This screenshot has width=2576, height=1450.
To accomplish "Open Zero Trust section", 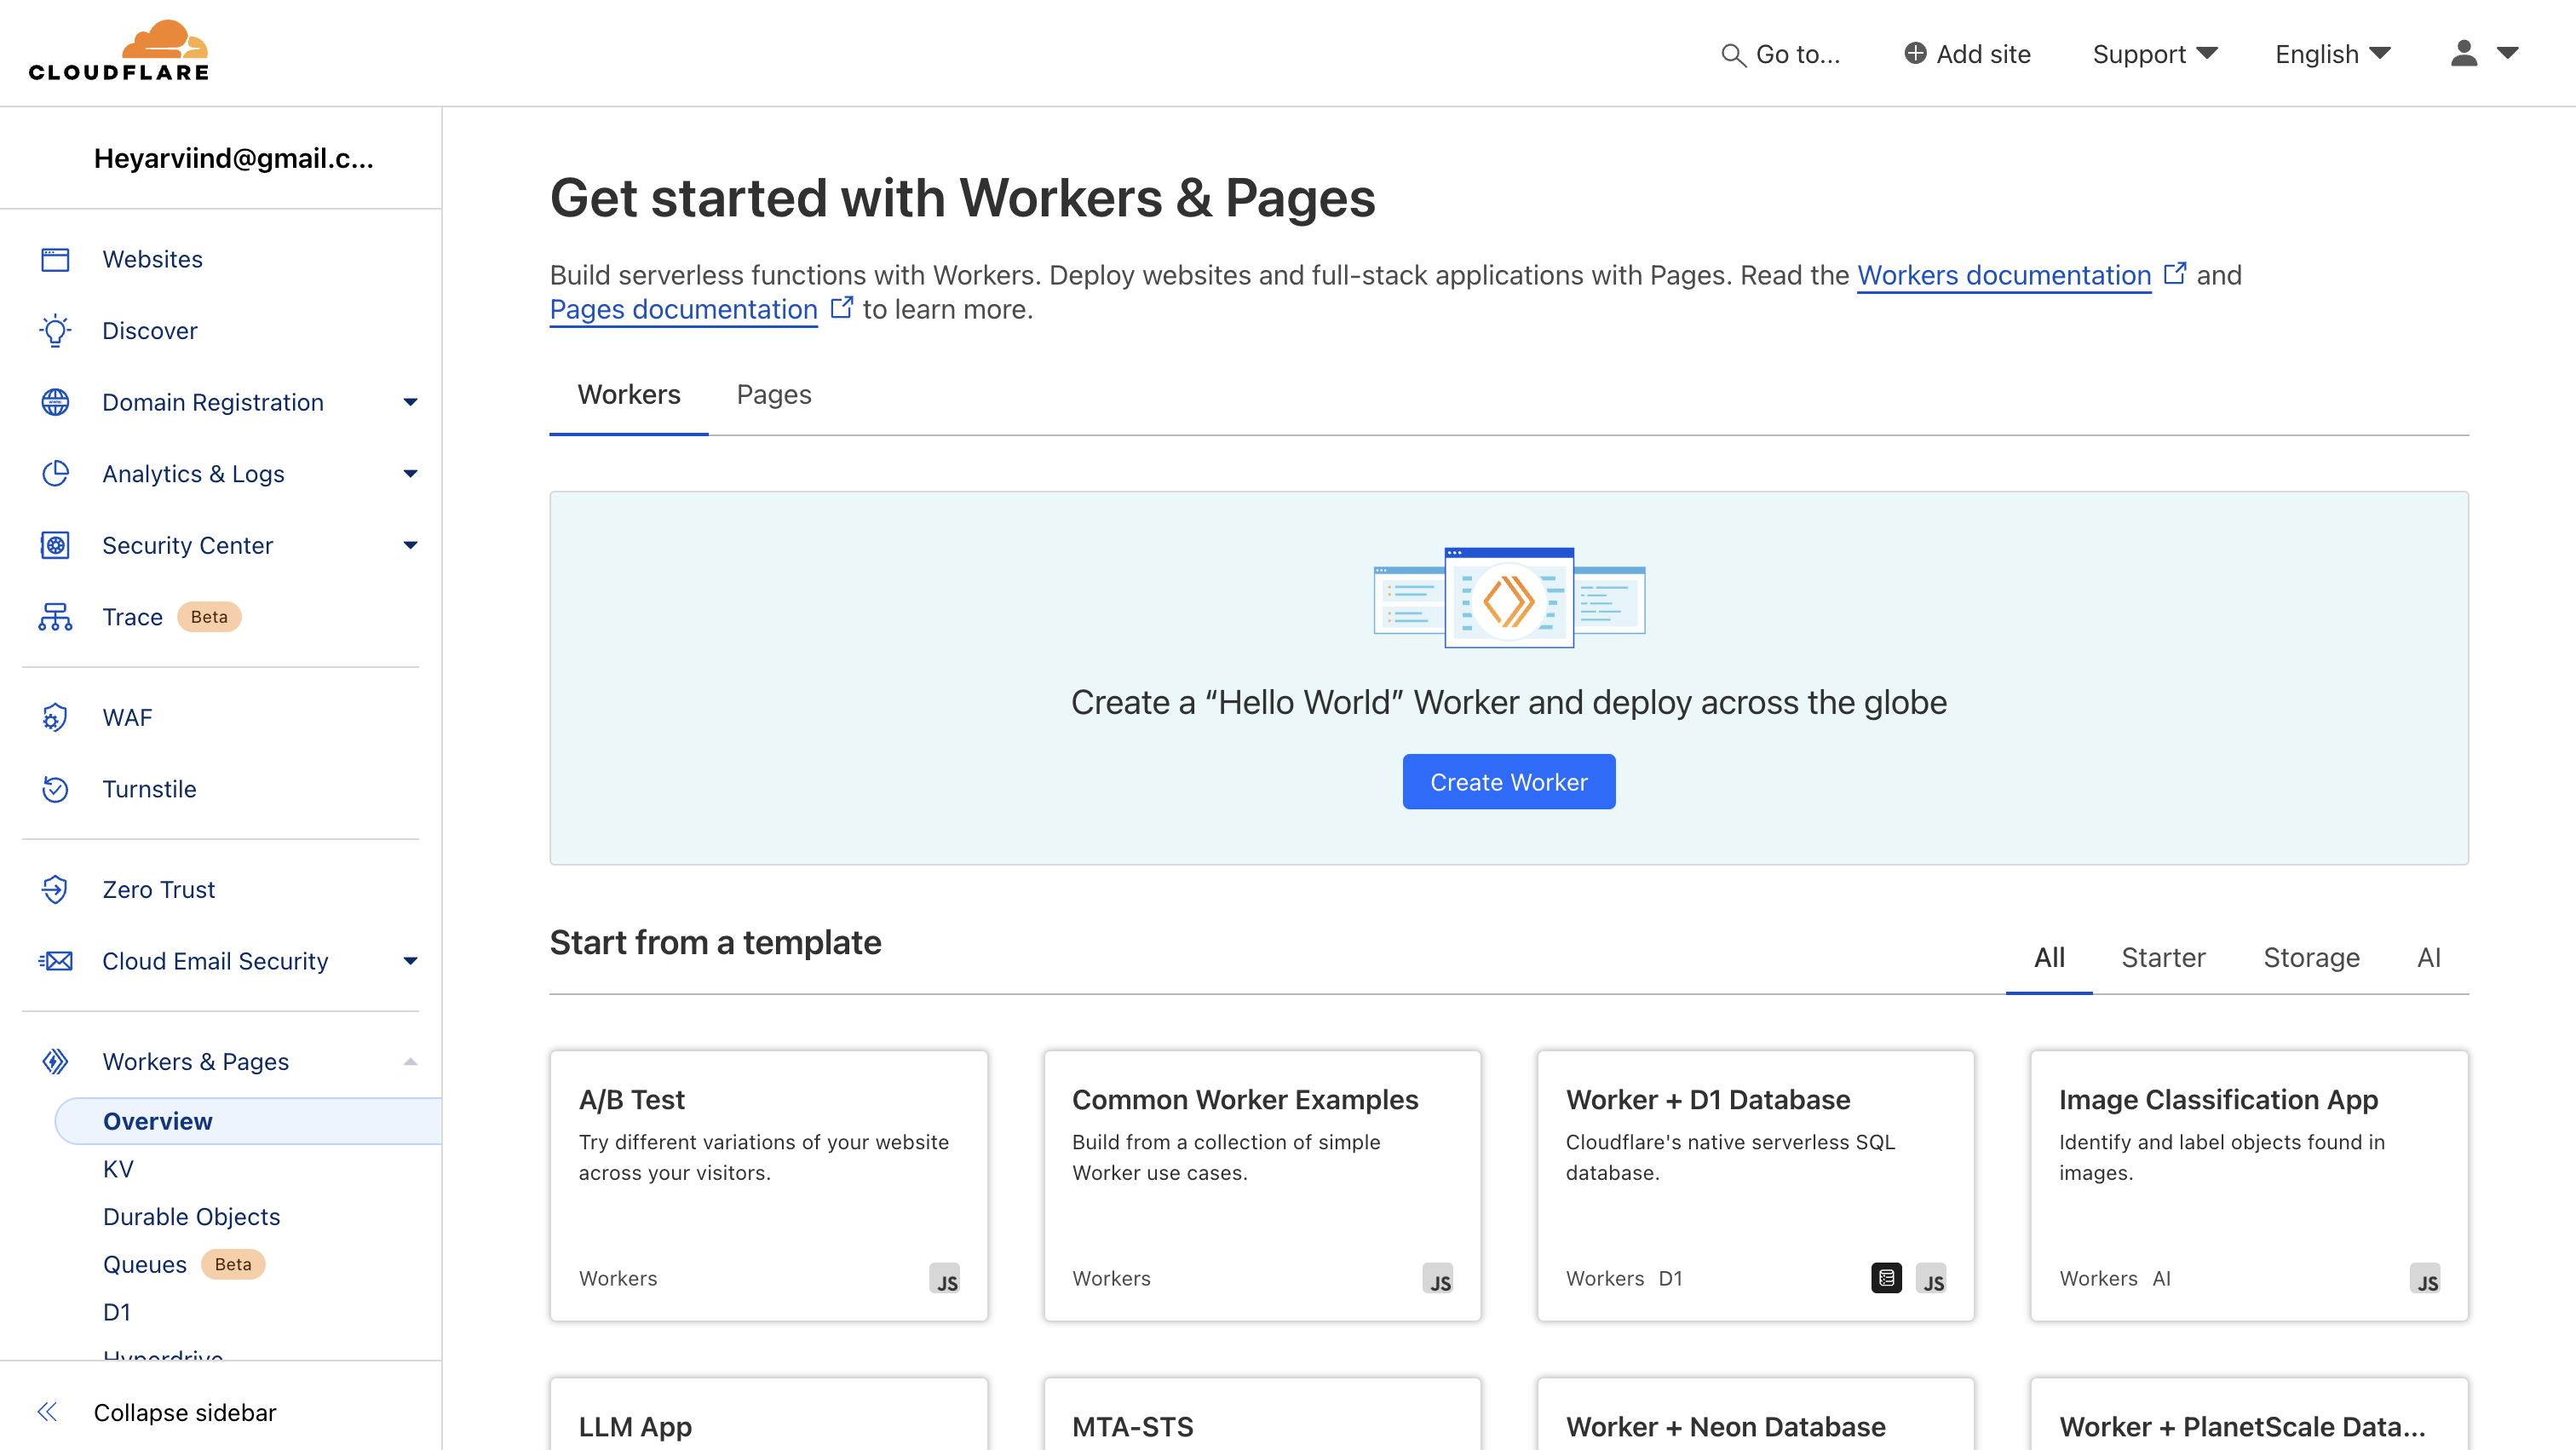I will [158, 889].
